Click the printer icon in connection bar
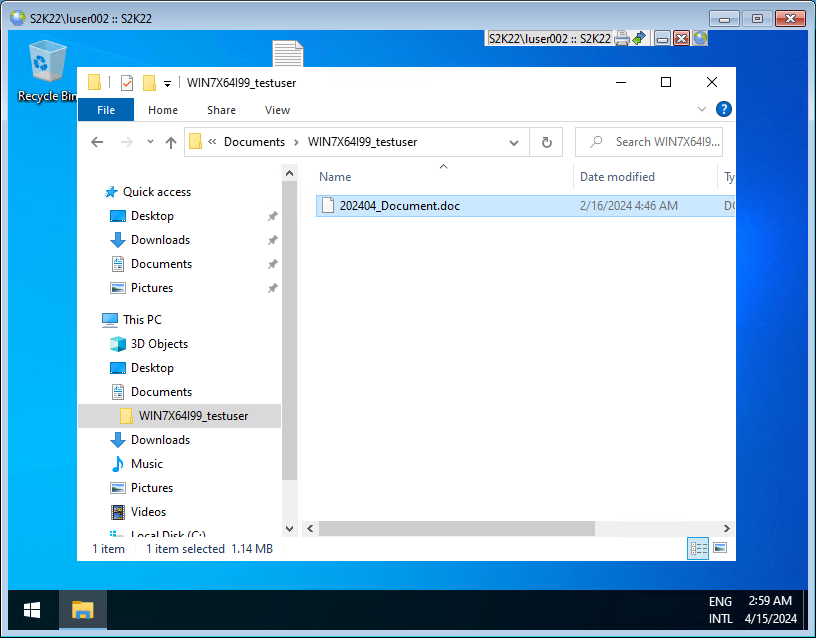This screenshot has width=816, height=638. [621, 38]
